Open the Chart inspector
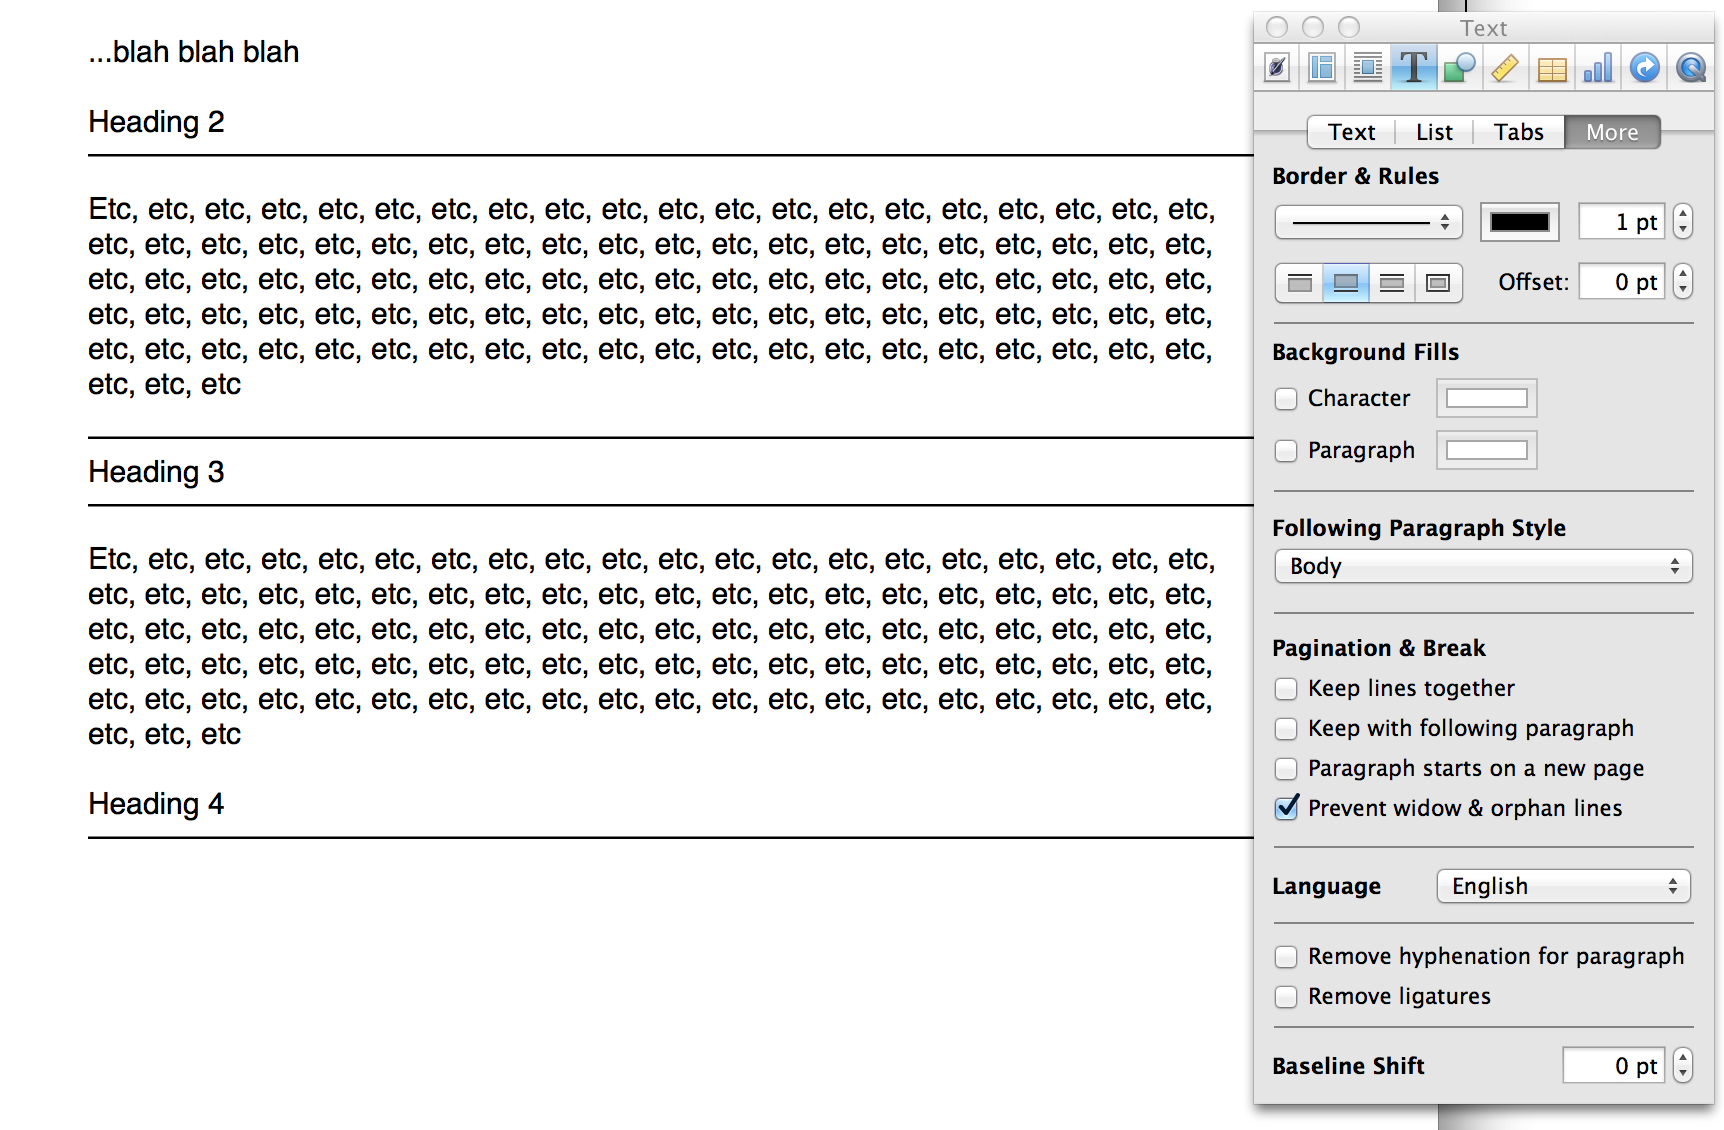Image resolution: width=1724 pixels, height=1130 pixels. coord(1597,67)
